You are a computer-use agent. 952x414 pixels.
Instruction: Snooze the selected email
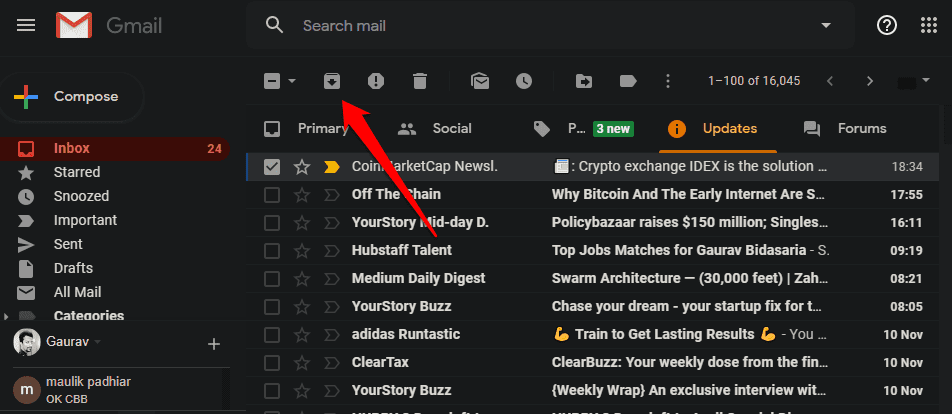pos(524,81)
